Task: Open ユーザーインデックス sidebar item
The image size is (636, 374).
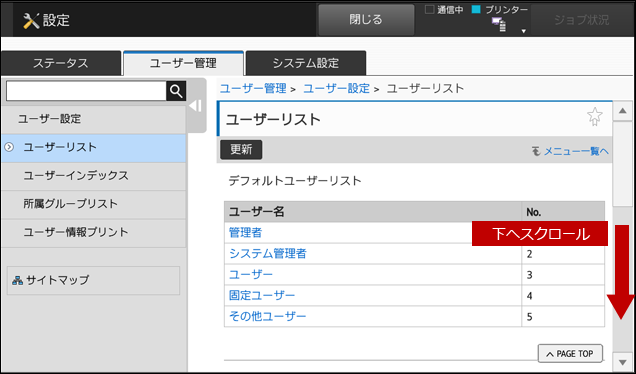Action: tap(94, 176)
